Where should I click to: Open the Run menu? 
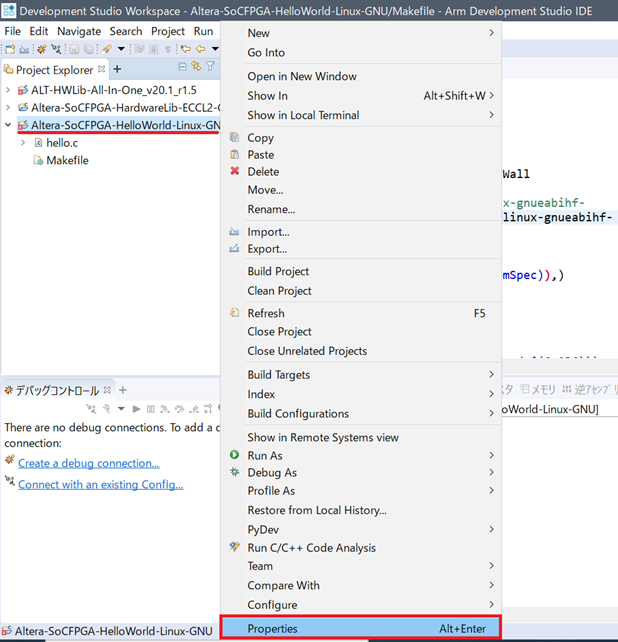pyautogui.click(x=203, y=31)
